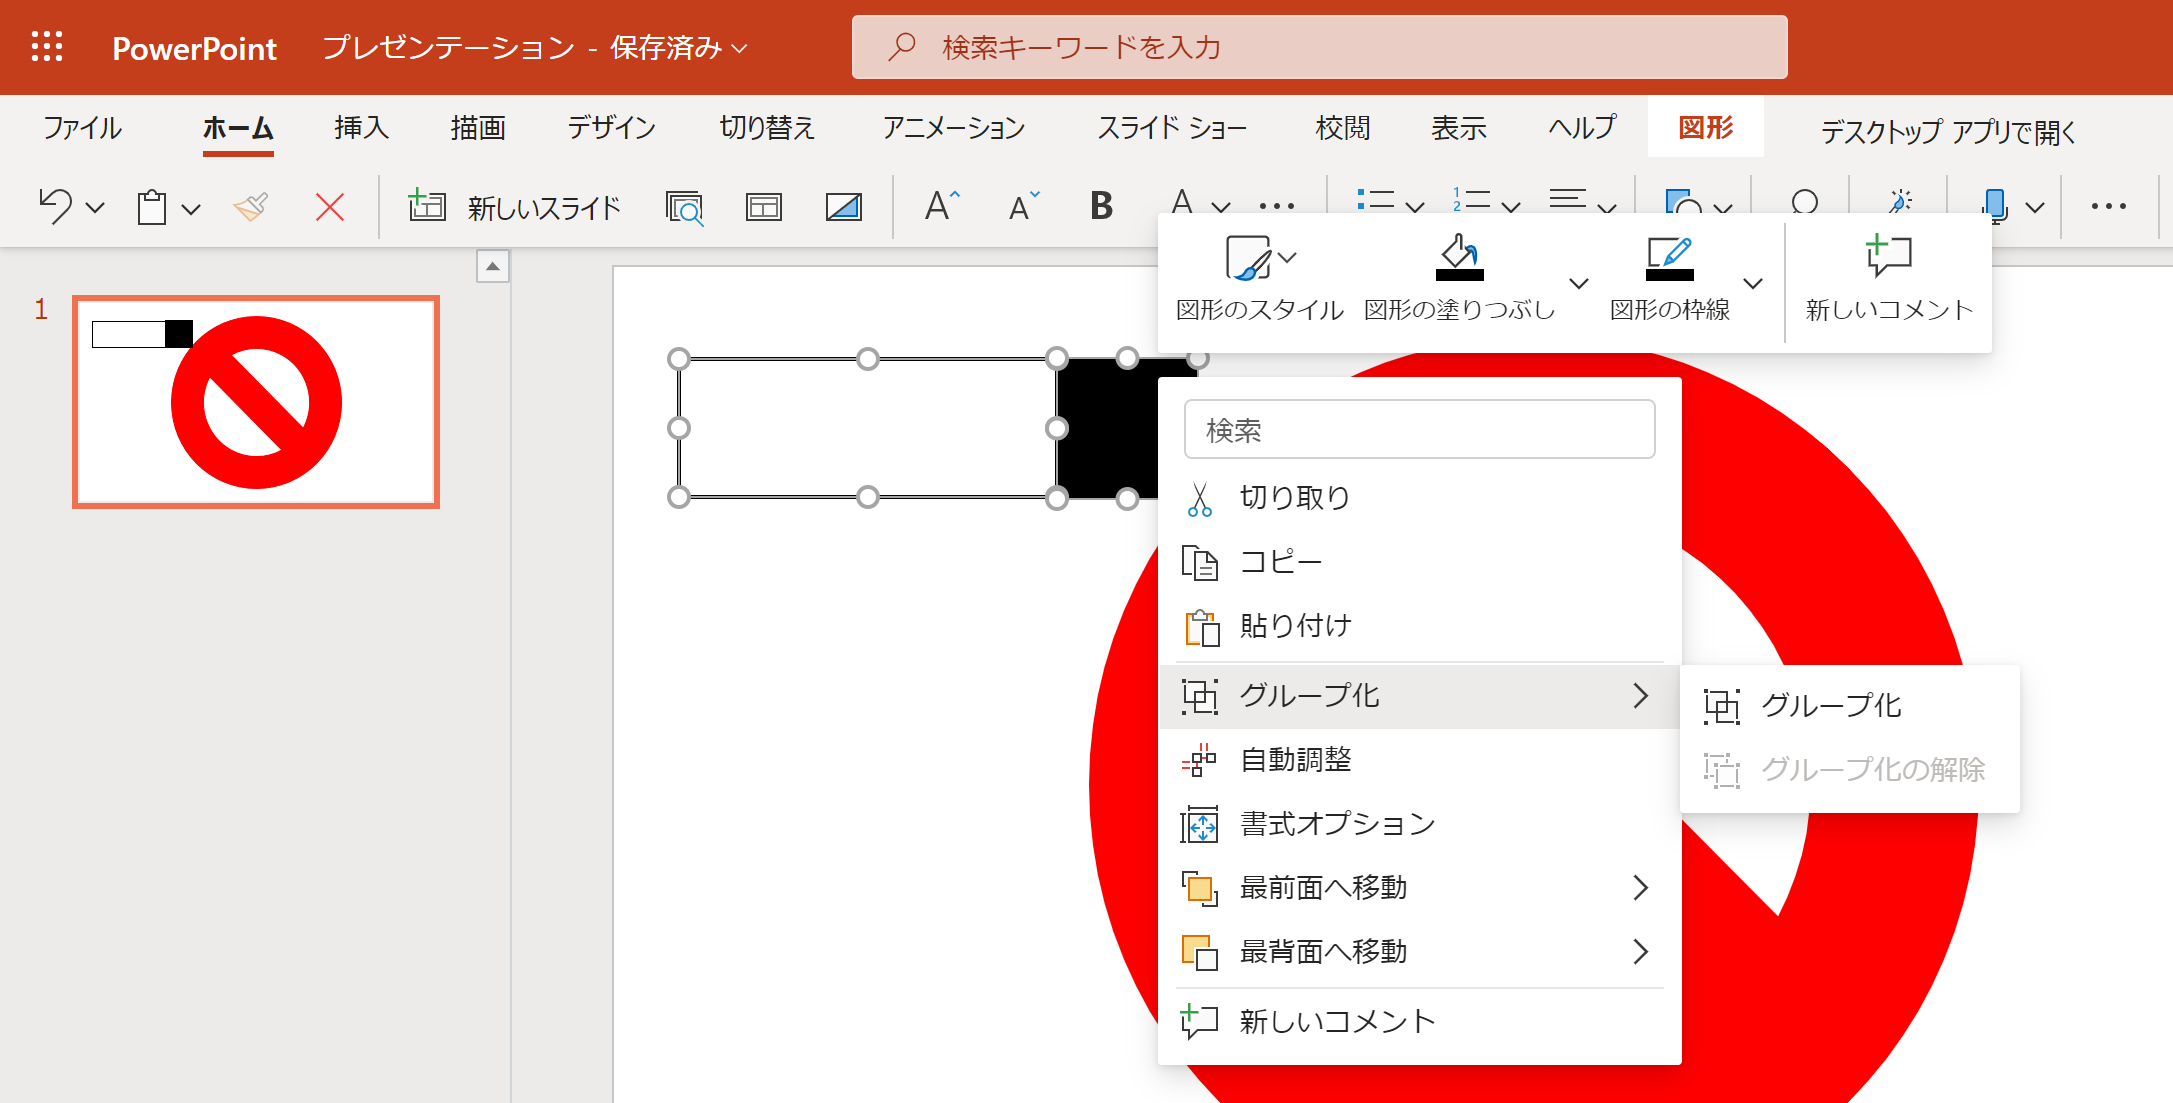Image resolution: width=2173 pixels, height=1103 pixels.
Task: Click the thumbnail pane scroll-up arrow
Action: coord(492,267)
